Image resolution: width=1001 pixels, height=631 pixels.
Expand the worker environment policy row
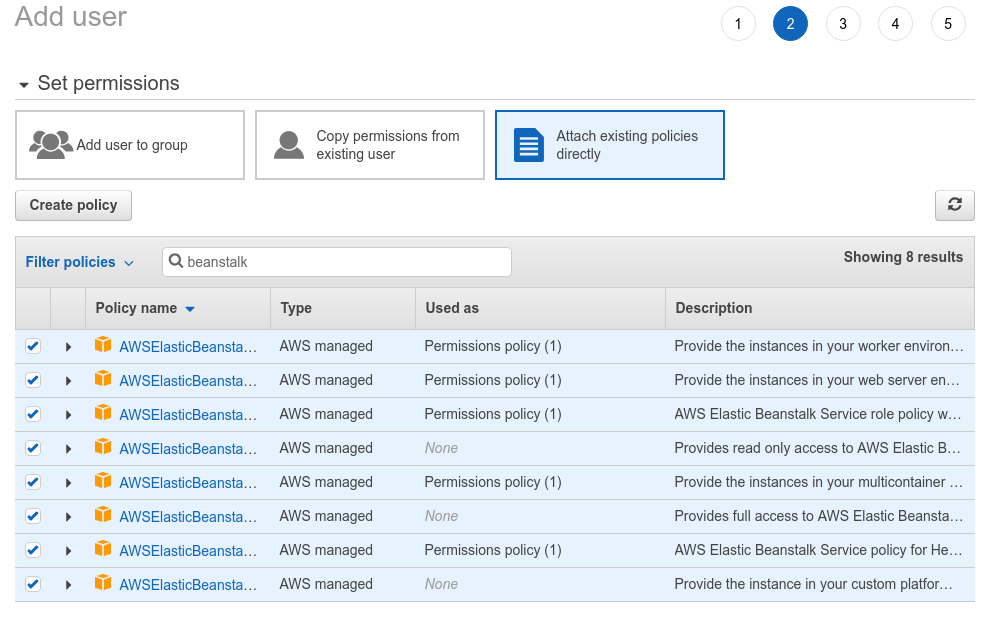pyautogui.click(x=68, y=347)
